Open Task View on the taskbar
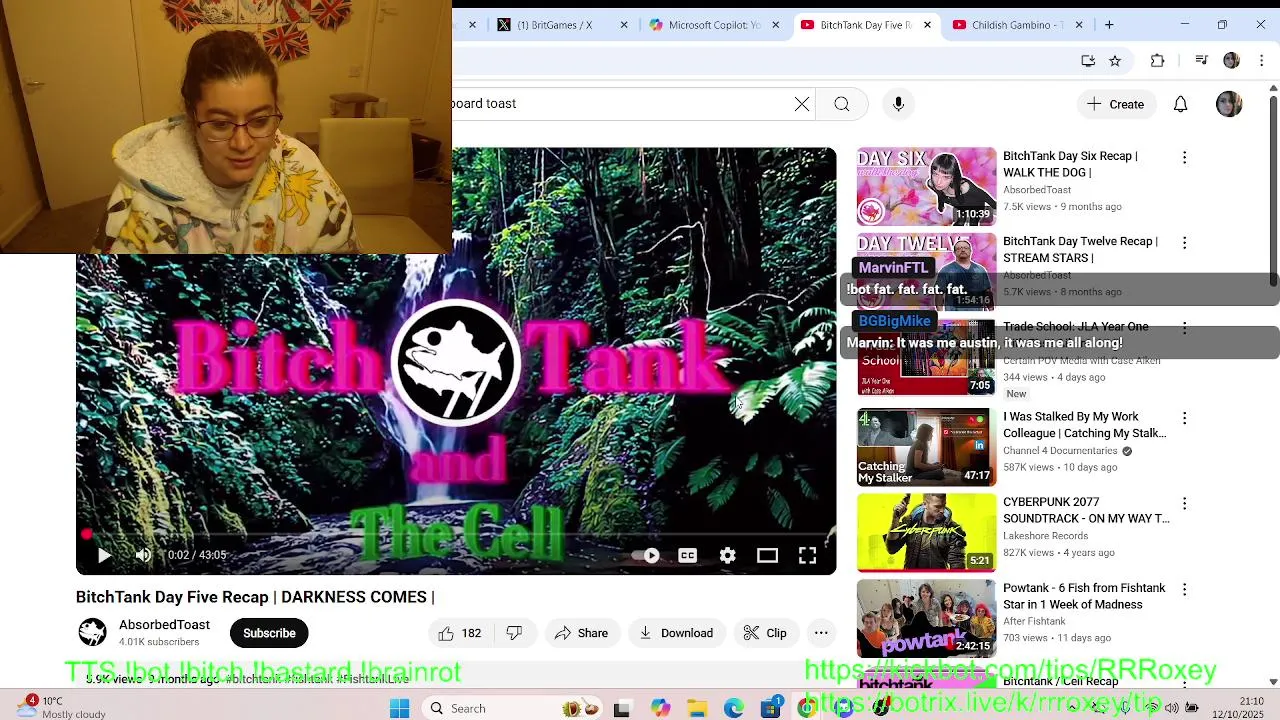Image resolution: width=1280 pixels, height=720 pixels. [621, 708]
